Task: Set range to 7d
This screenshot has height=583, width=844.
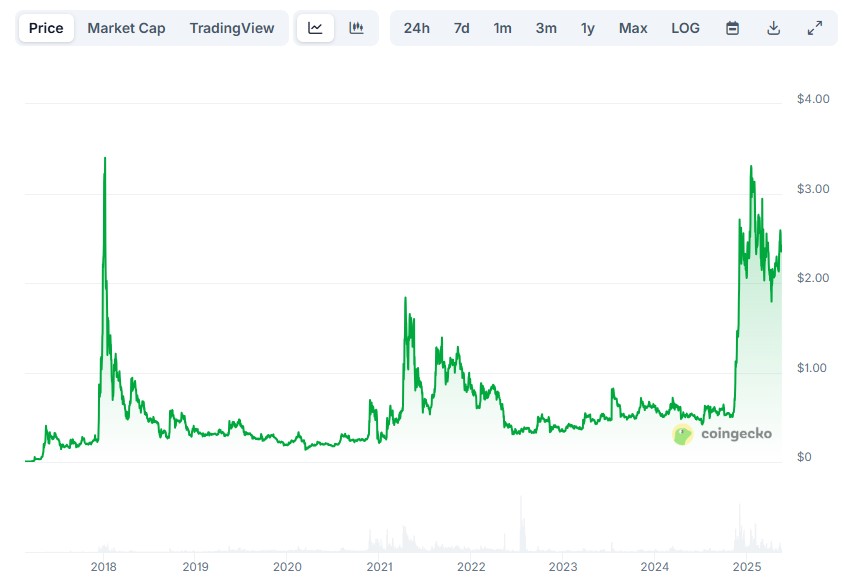Action: [461, 28]
